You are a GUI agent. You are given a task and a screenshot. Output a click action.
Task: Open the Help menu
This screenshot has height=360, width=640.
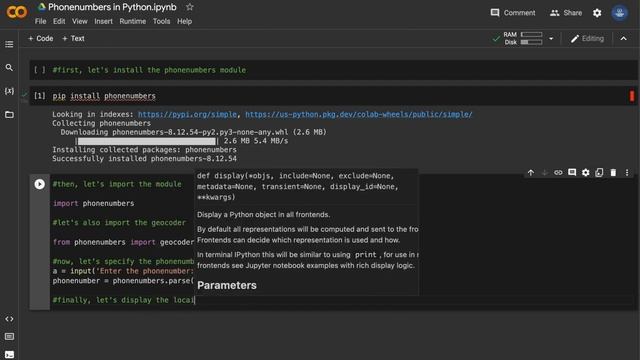click(x=184, y=21)
